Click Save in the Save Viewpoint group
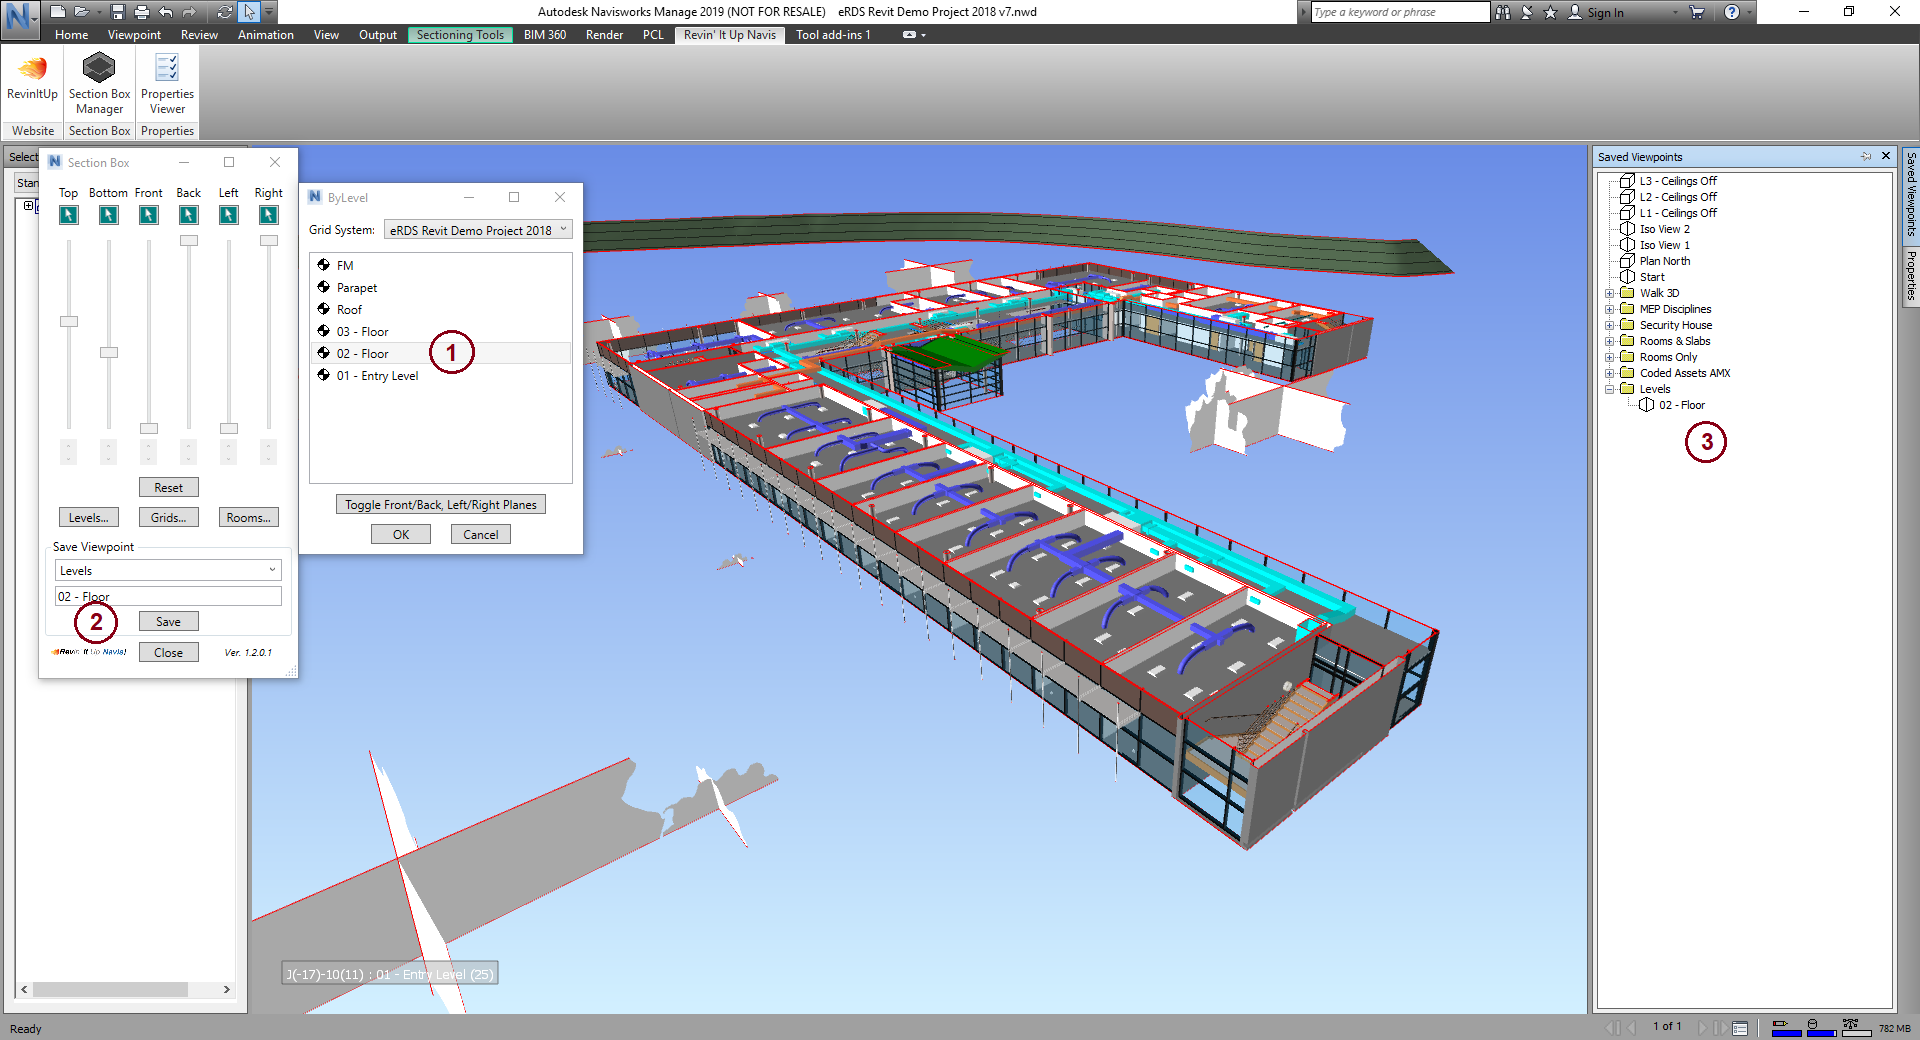 coord(168,621)
